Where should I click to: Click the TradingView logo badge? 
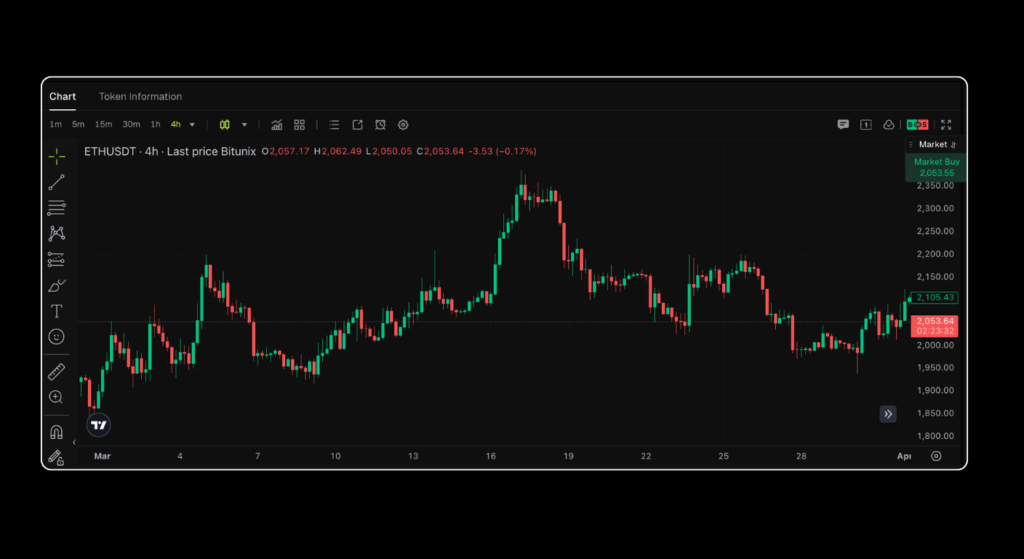pos(99,425)
